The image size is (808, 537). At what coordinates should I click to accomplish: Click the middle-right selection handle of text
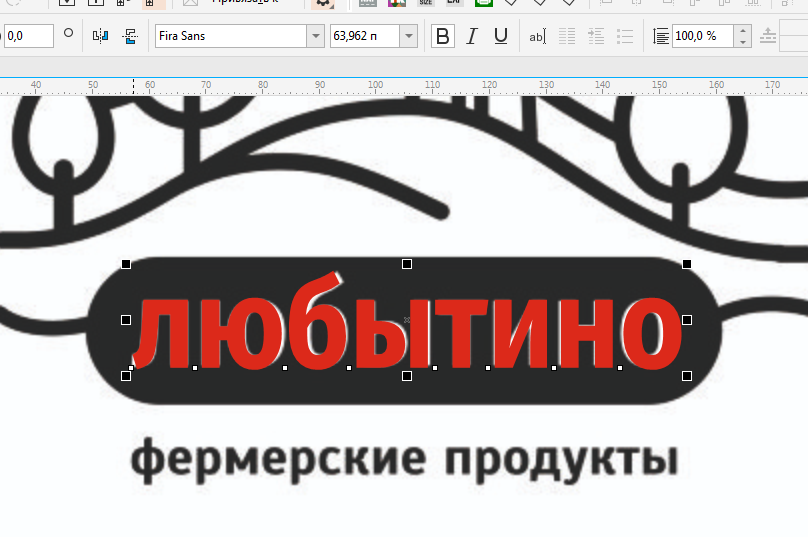point(686,320)
